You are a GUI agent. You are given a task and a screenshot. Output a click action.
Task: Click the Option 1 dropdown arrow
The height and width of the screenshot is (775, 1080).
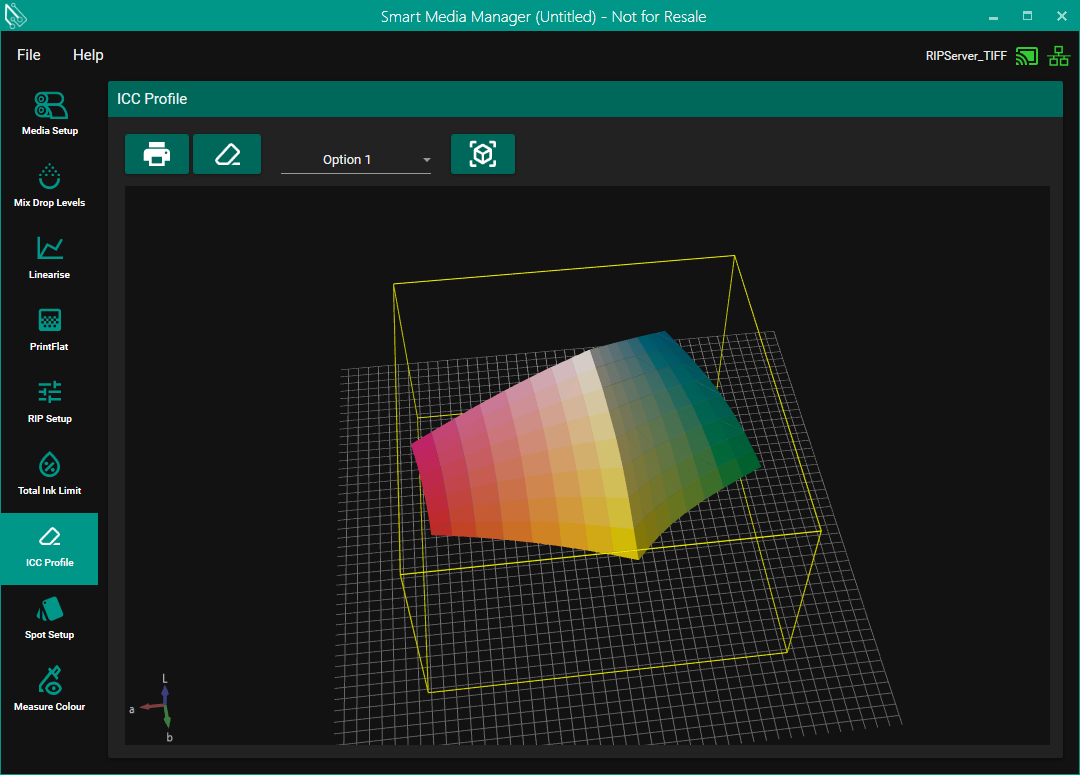click(427, 160)
